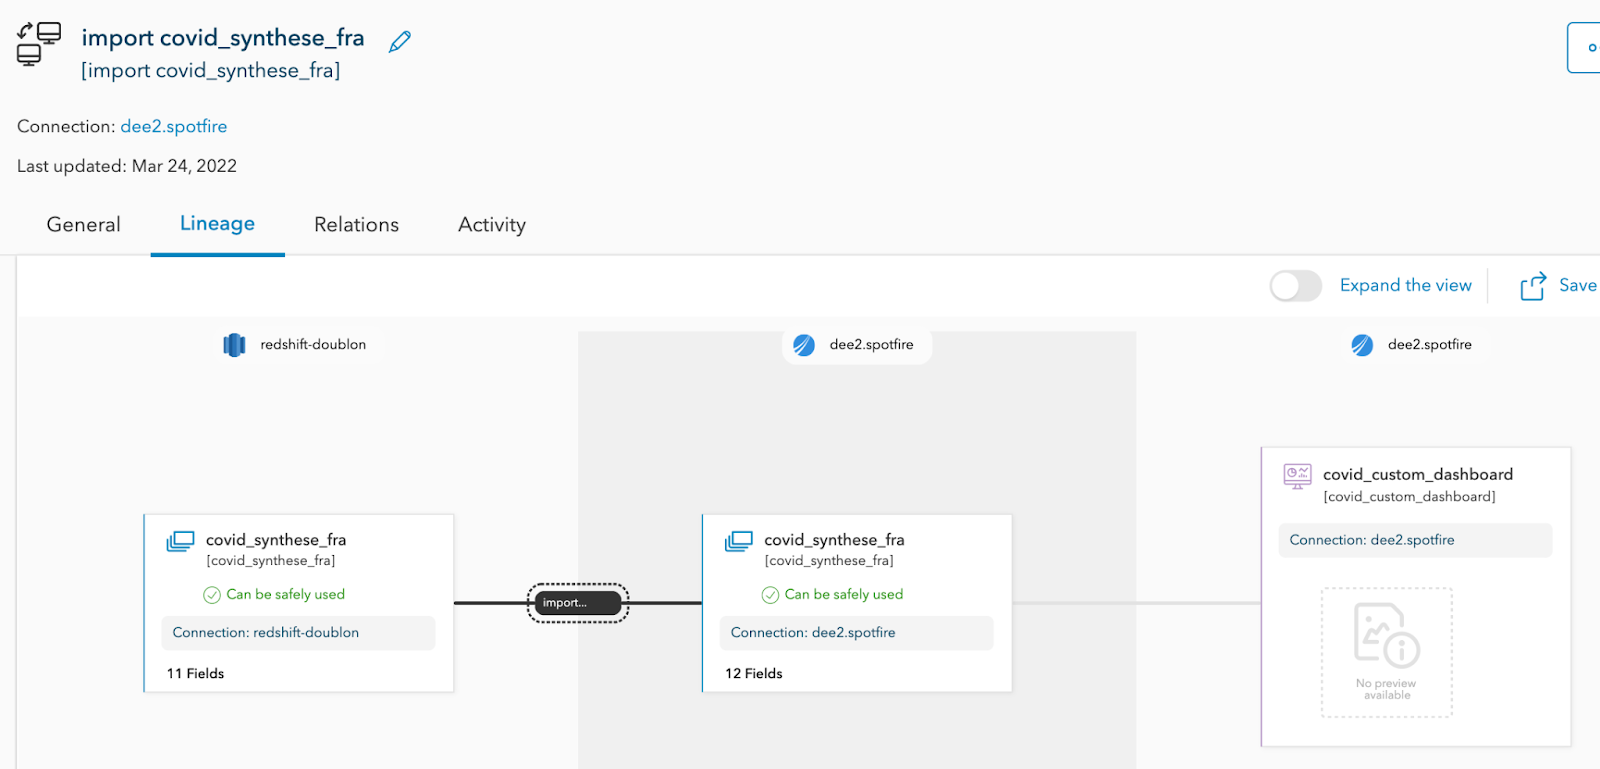Click the [covid_custom_dashboard] subtitle text

[x=1409, y=497]
